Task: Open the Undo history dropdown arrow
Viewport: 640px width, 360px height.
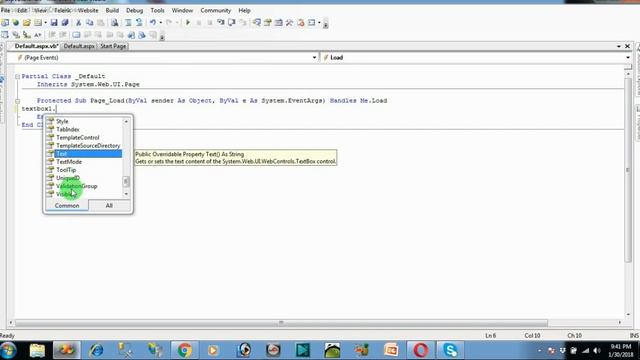Action: [160, 23]
